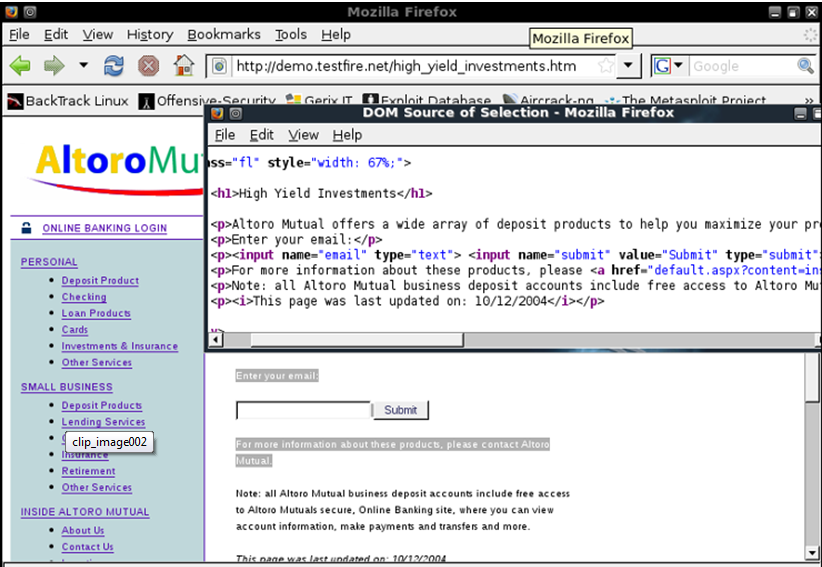Reload the page with the Refresh icon
Screen dimensions: 822x567
(114, 66)
